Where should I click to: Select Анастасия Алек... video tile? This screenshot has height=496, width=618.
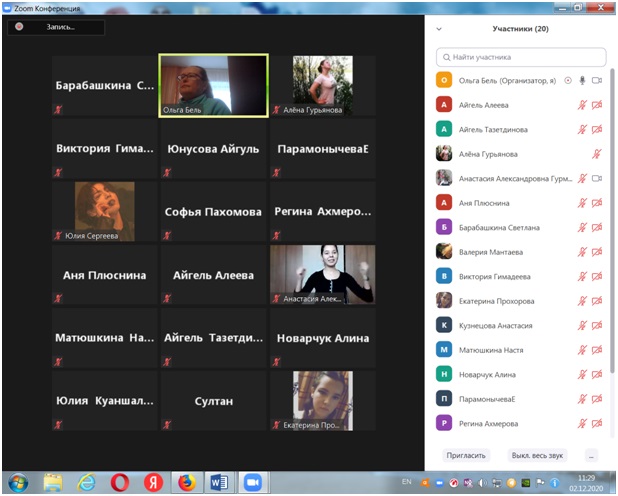(323, 275)
